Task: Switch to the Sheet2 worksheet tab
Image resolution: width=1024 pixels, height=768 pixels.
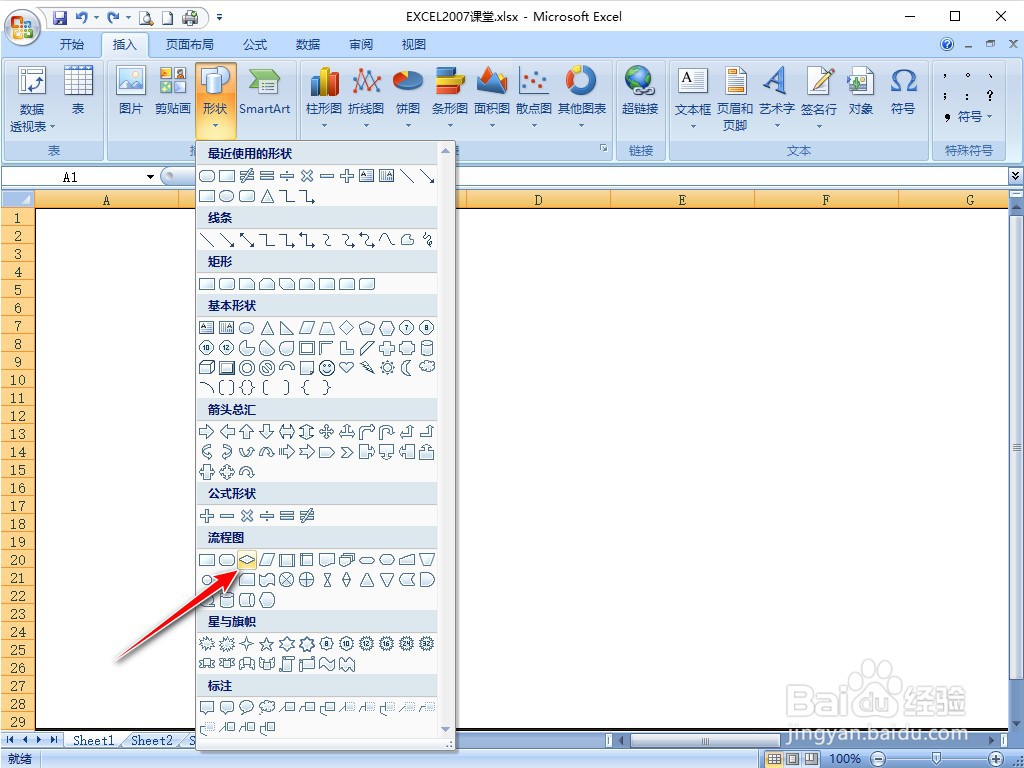Action: tap(152, 740)
